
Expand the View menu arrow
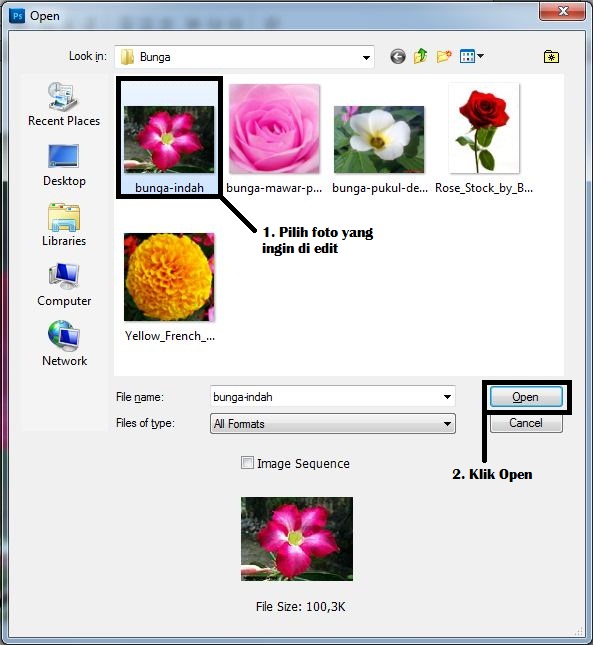(x=480, y=56)
